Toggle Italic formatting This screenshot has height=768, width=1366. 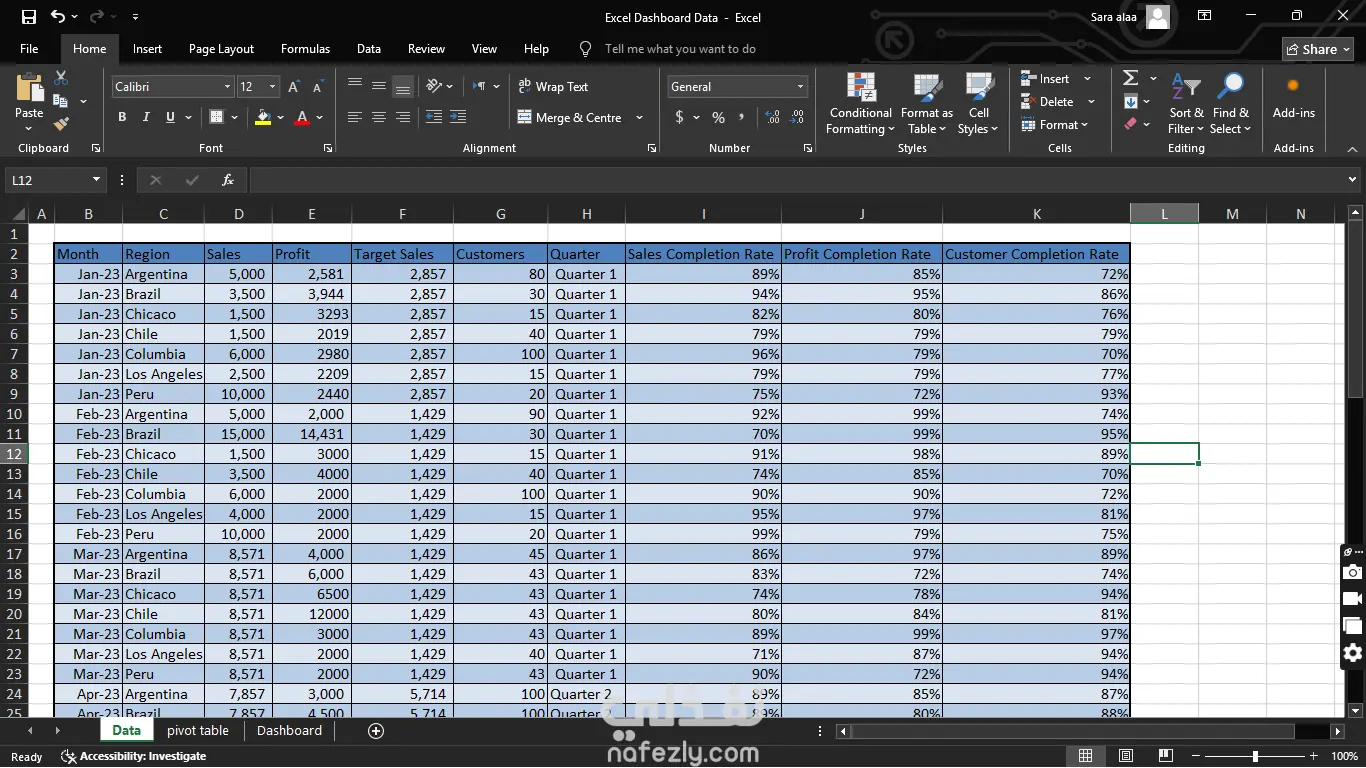pos(146,117)
